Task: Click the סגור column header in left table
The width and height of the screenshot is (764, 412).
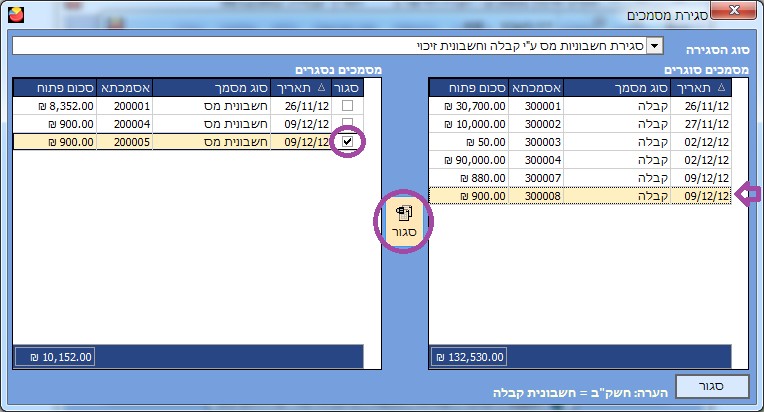Action: (347, 88)
